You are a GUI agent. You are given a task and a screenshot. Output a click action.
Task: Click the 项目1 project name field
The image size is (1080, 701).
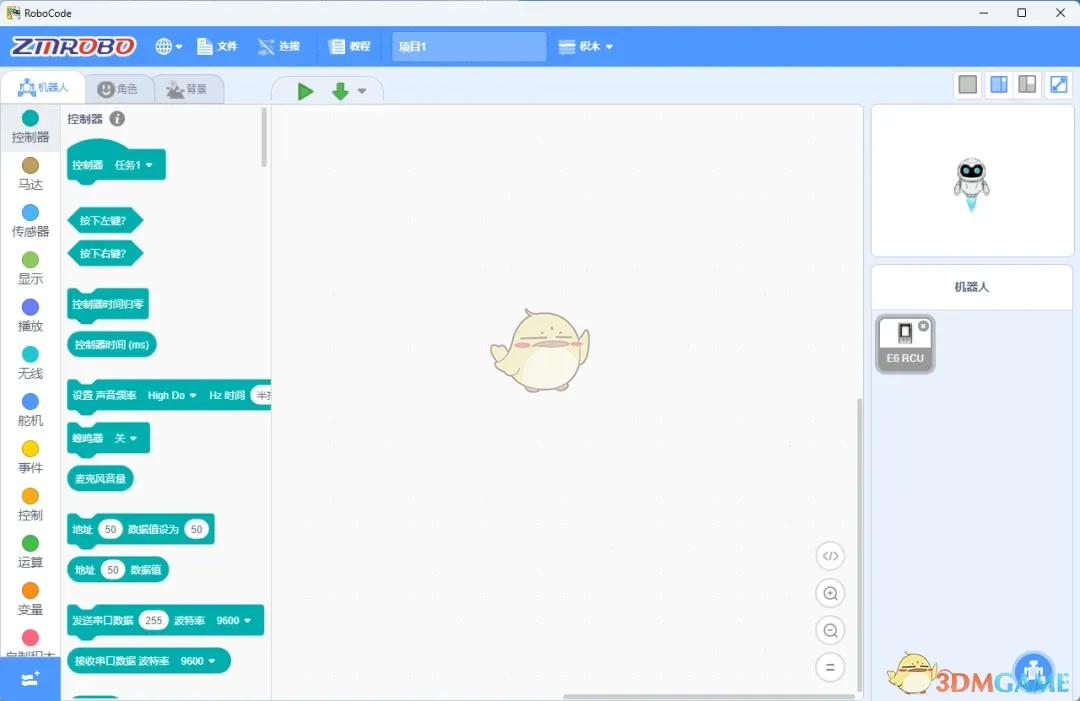467,46
